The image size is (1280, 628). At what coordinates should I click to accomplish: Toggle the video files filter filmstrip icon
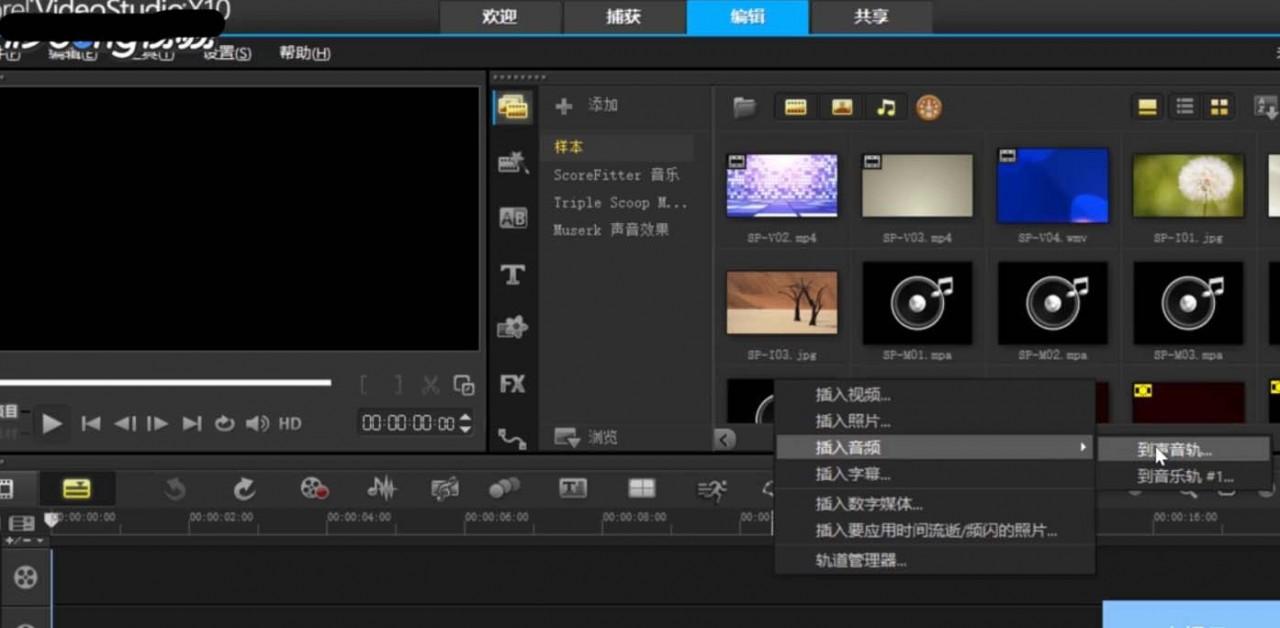coord(795,106)
